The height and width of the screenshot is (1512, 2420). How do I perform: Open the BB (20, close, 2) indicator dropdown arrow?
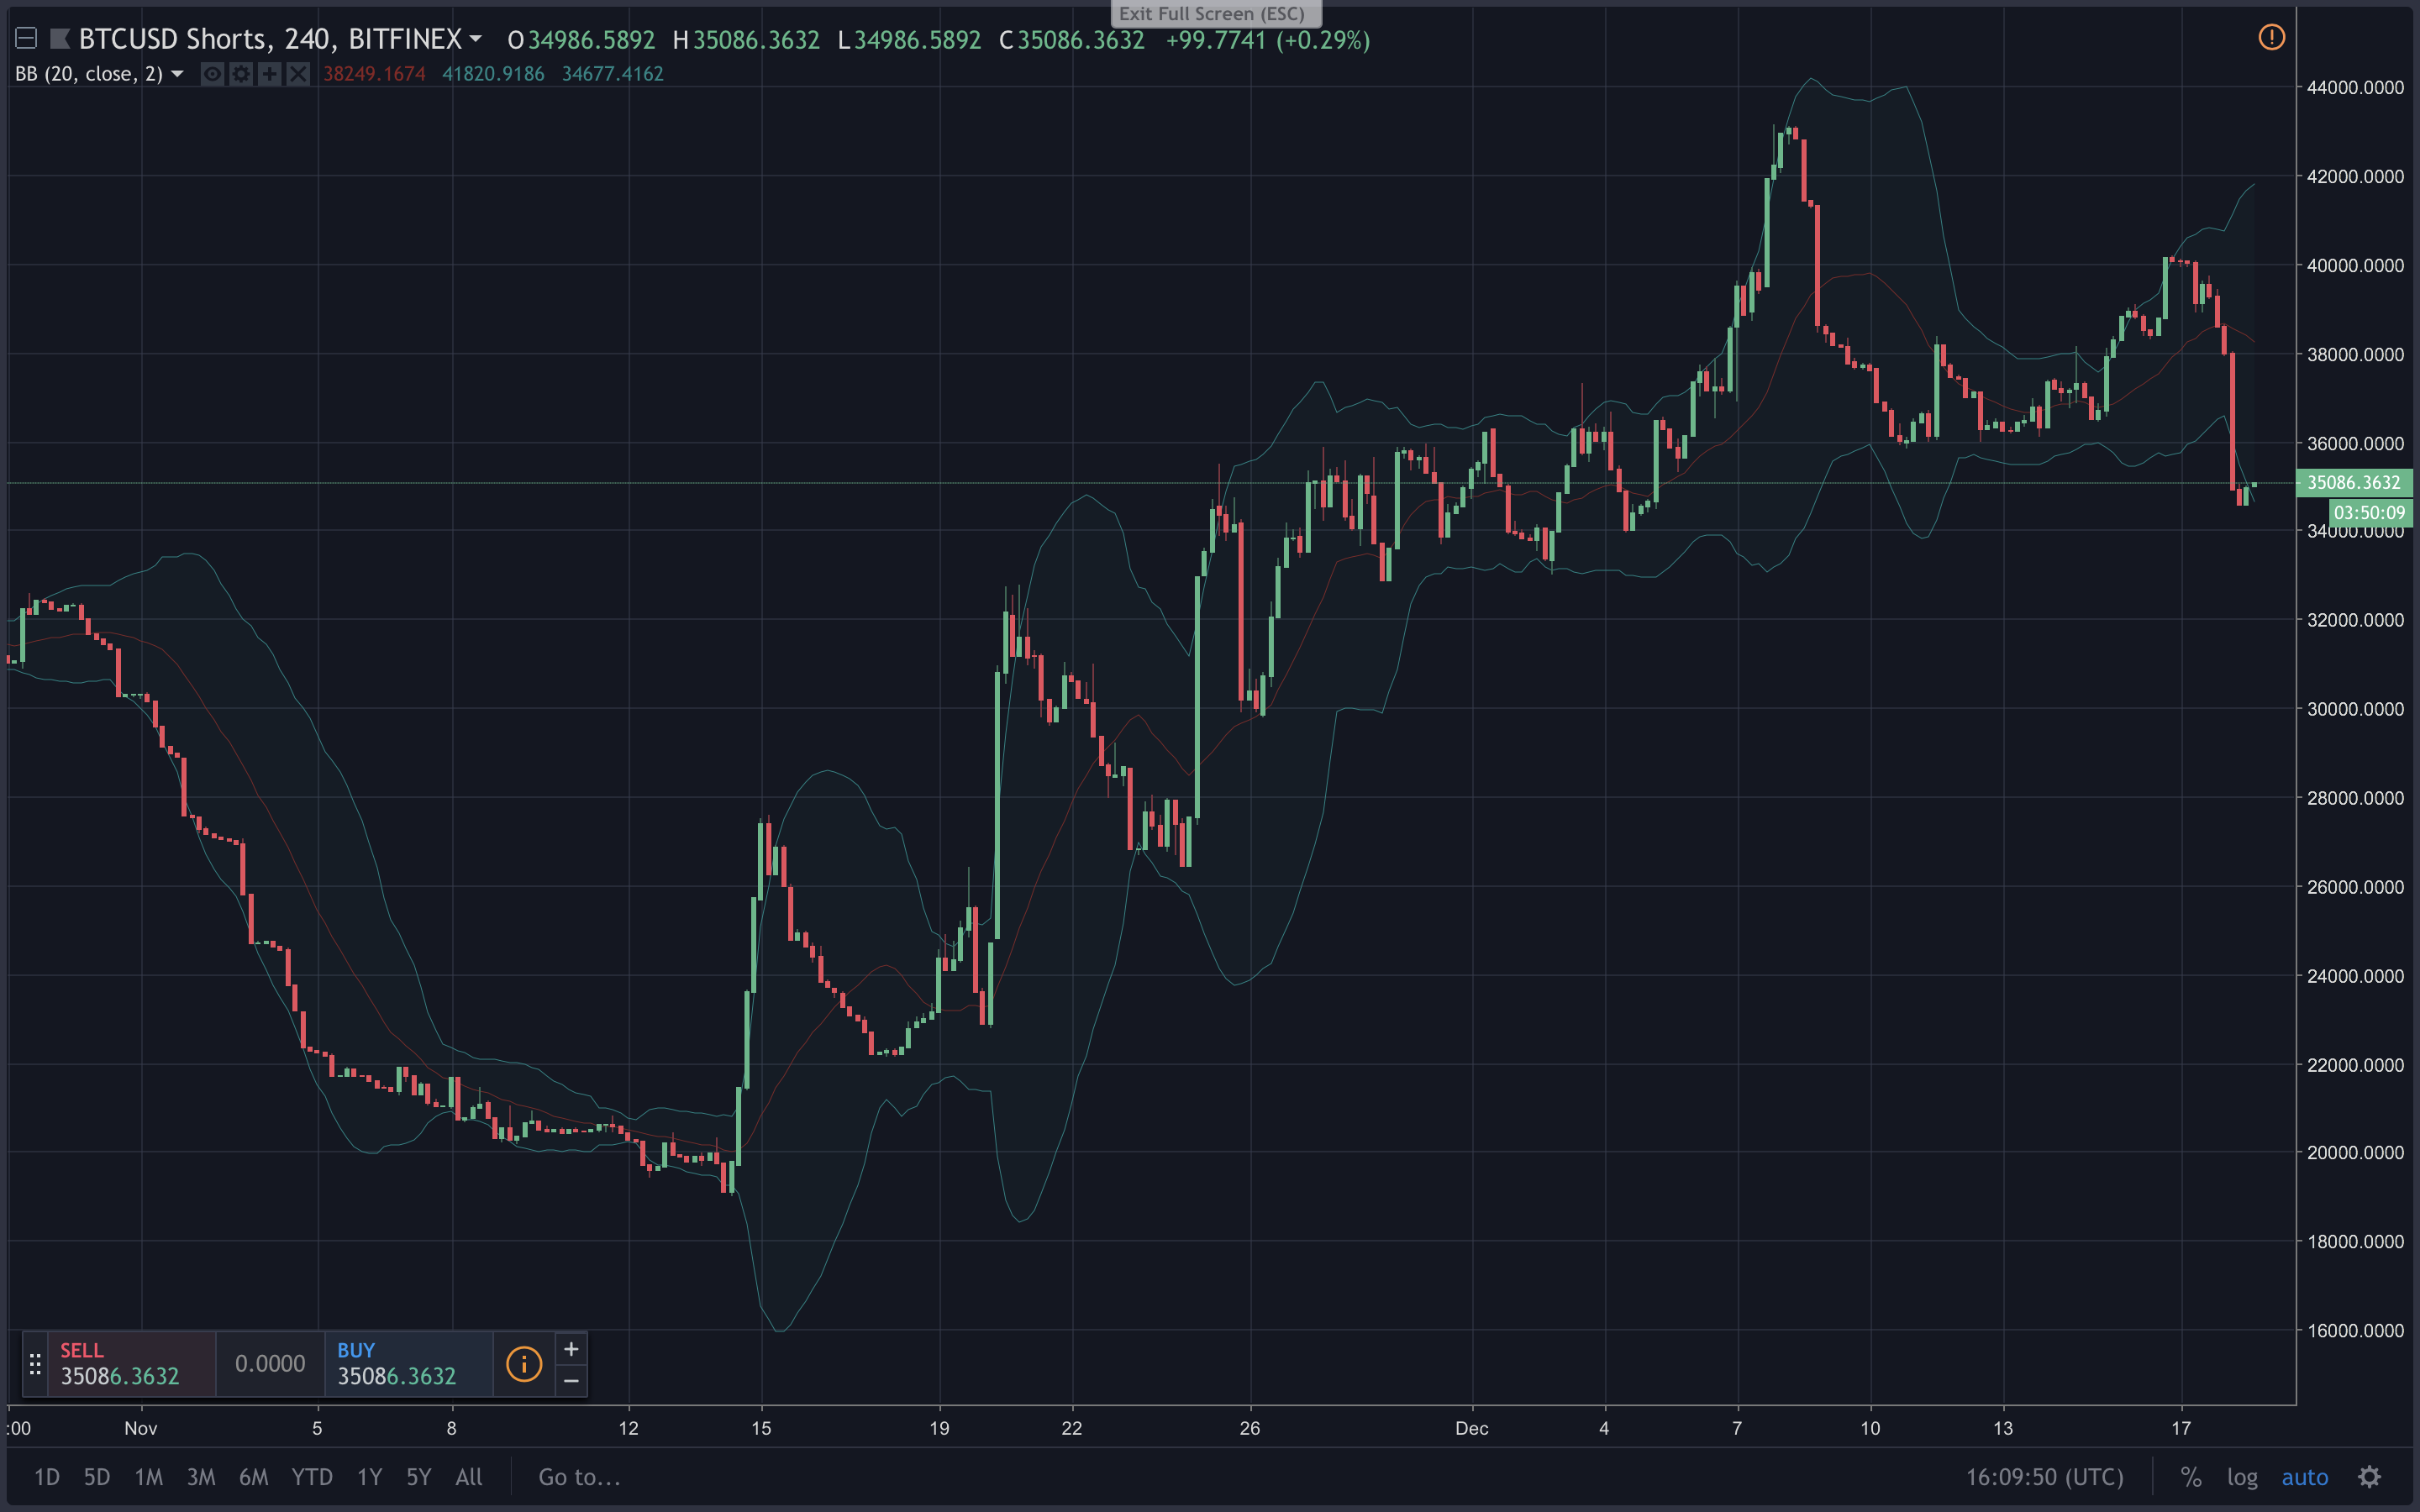177,74
